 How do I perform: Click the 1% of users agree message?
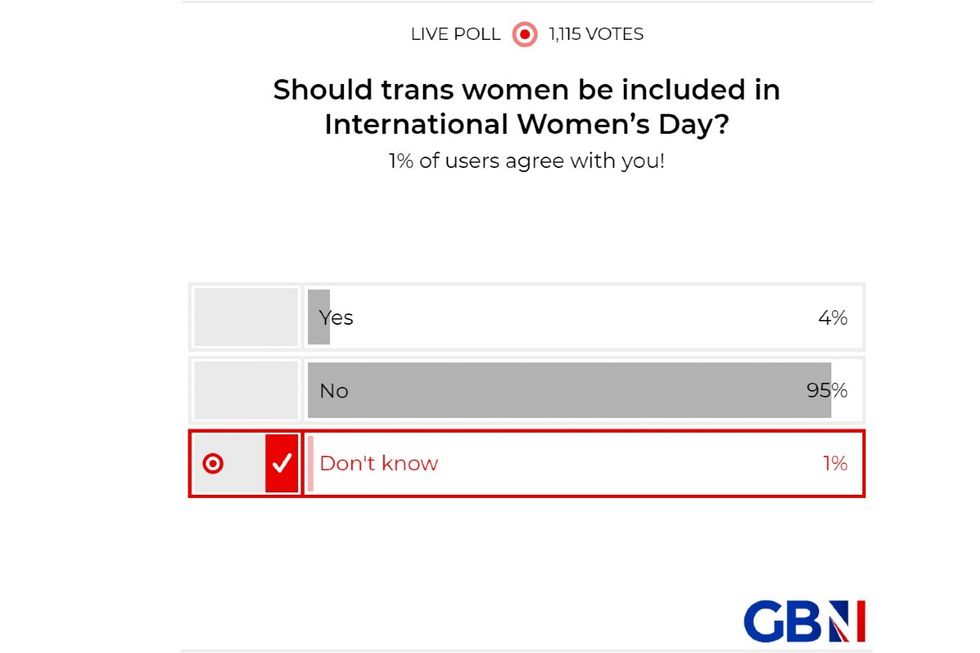click(x=527, y=160)
